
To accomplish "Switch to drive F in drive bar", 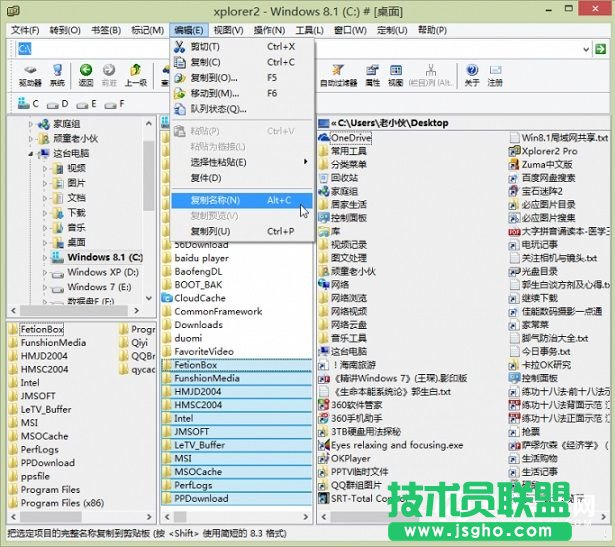I will click(x=114, y=104).
